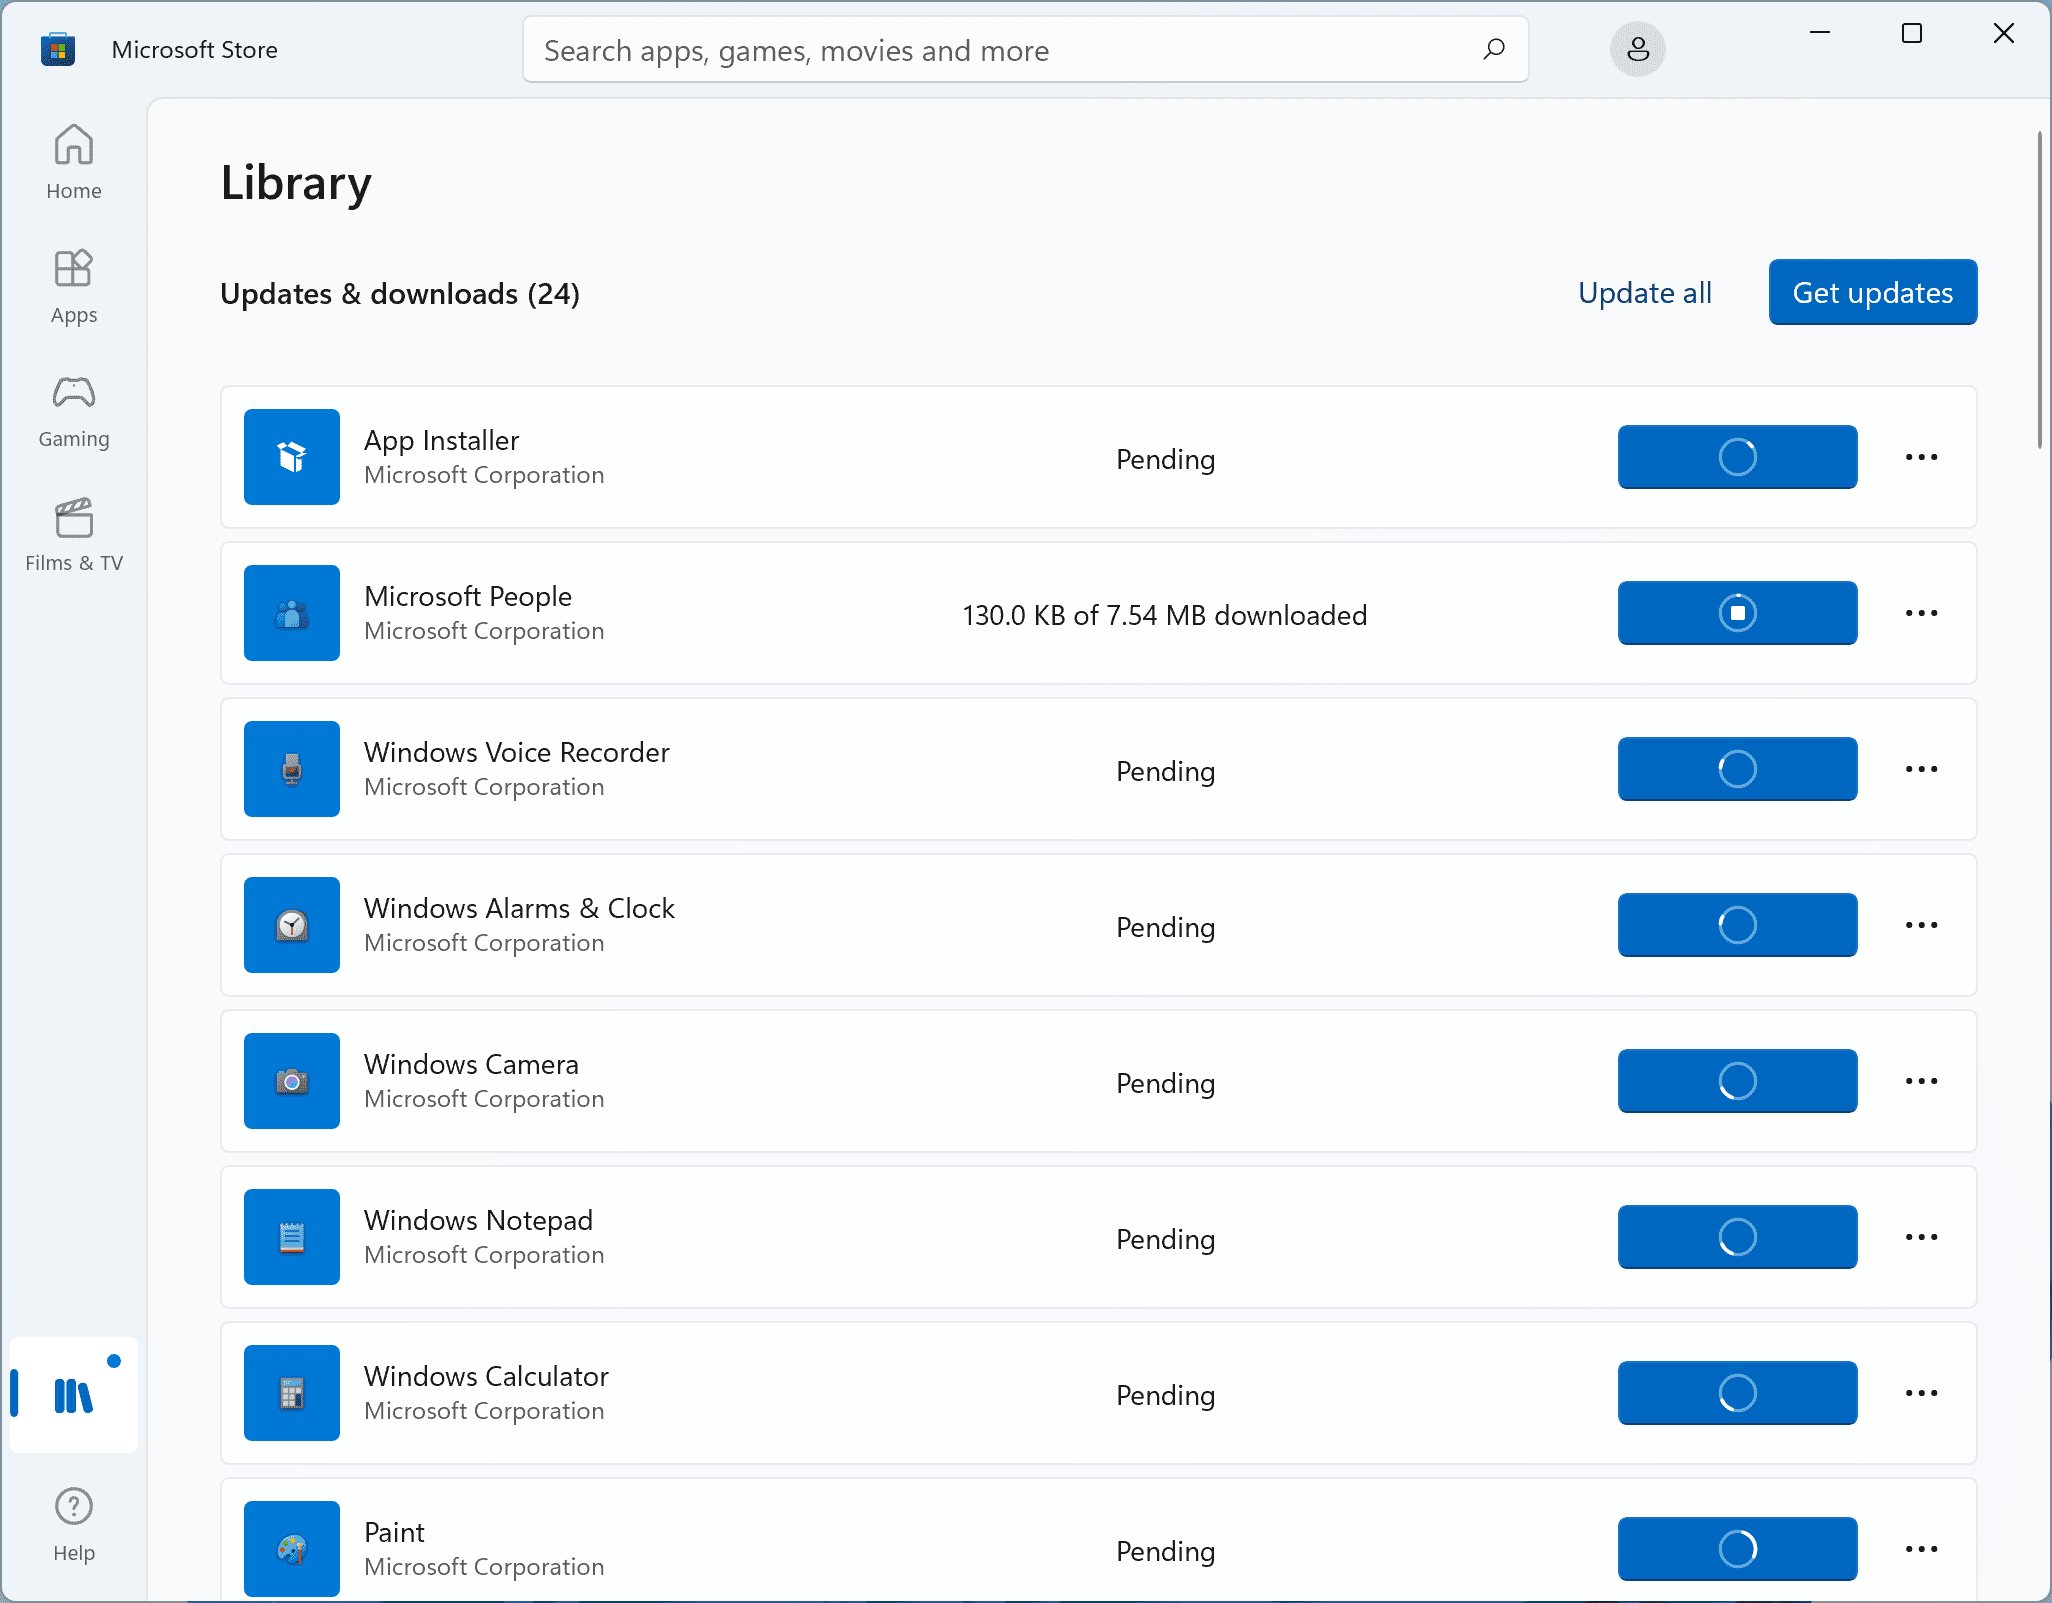Click the Windows Notepad app icon

pos(292,1237)
